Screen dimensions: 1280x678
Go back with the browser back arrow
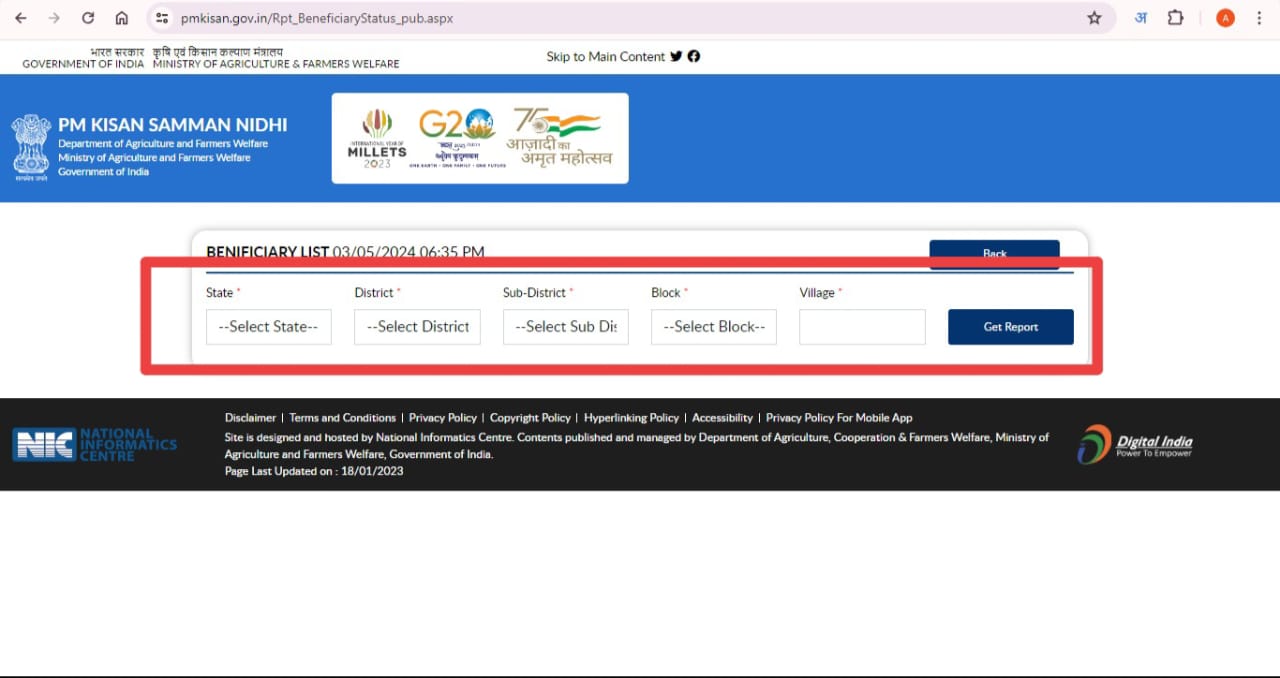(21, 18)
